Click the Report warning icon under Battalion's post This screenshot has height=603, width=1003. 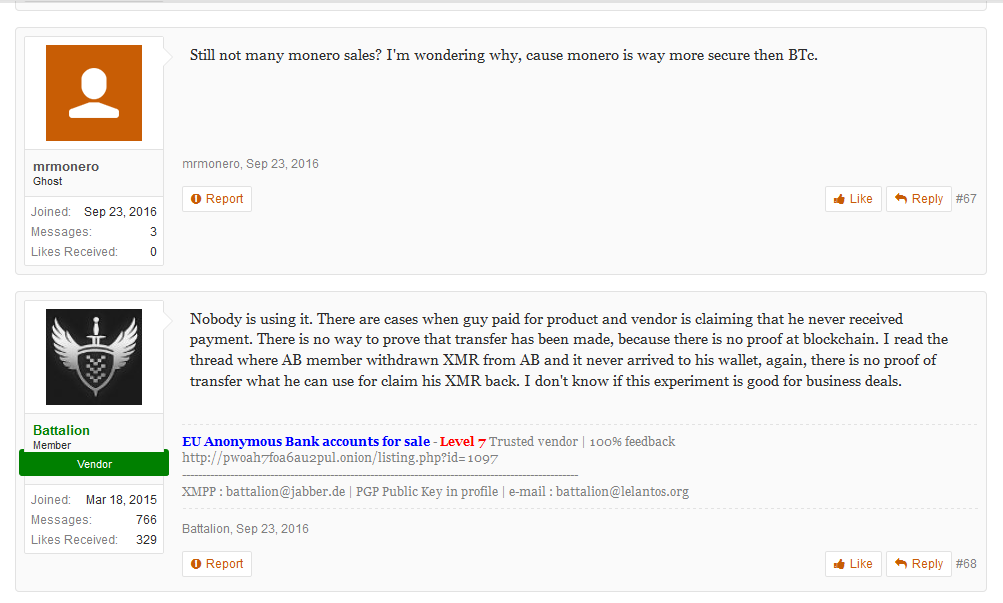(x=196, y=564)
